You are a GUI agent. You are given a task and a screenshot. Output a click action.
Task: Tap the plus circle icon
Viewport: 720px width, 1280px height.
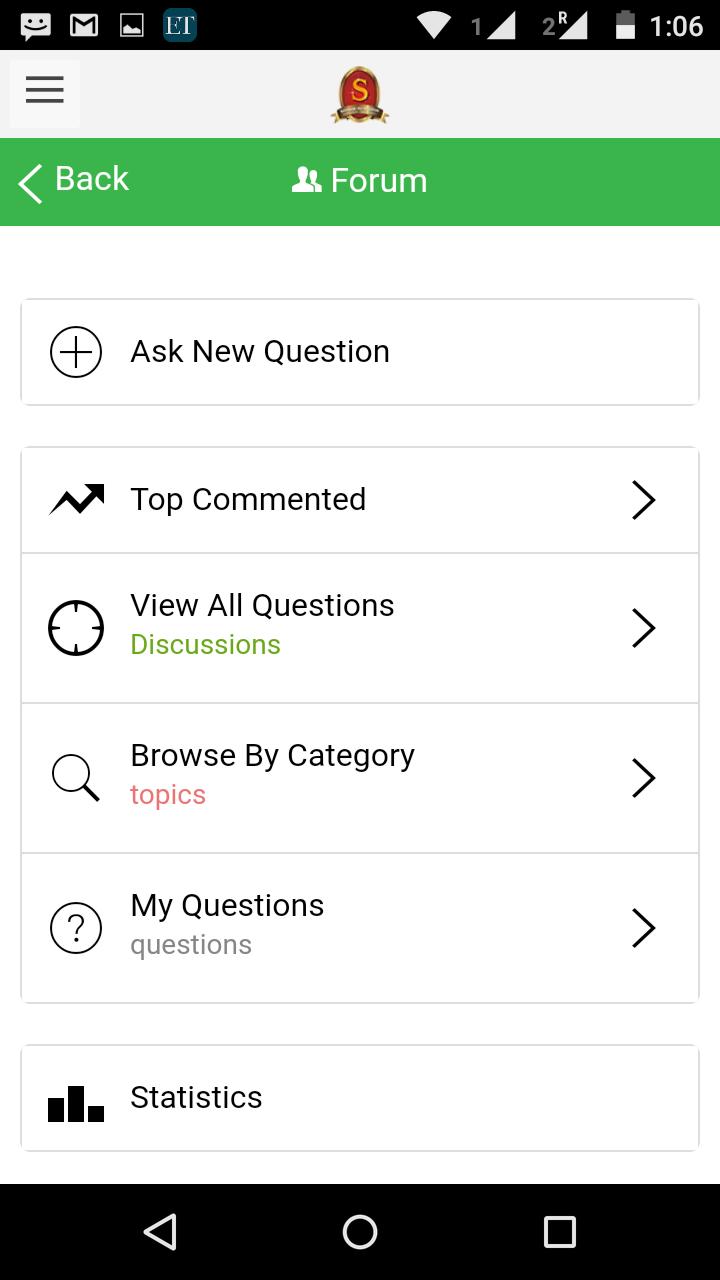(76, 352)
